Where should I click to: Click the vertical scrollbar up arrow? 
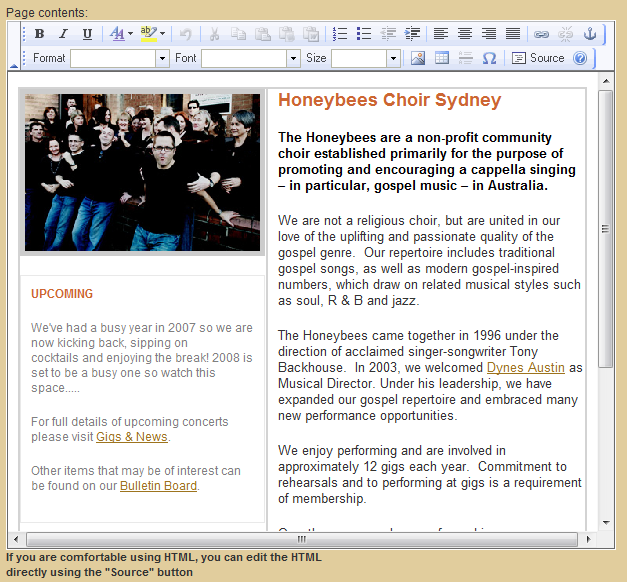coord(606,81)
